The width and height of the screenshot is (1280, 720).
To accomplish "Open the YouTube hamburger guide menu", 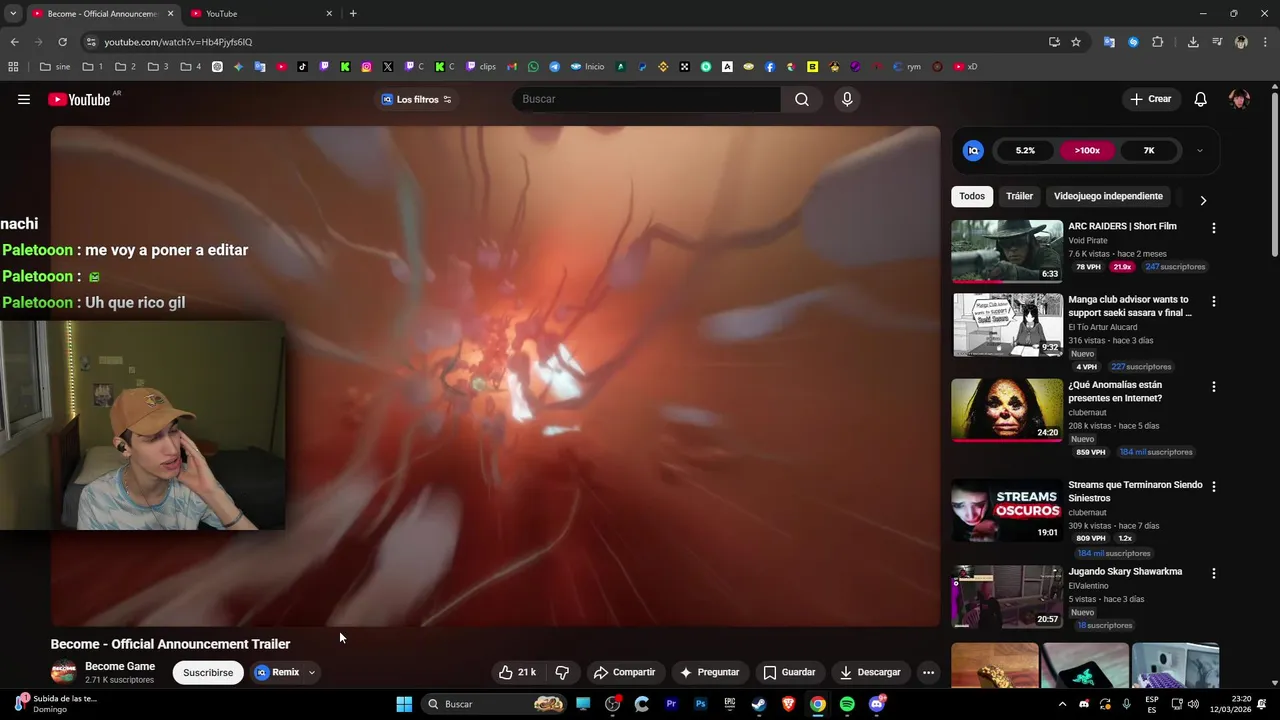I will point(24,99).
